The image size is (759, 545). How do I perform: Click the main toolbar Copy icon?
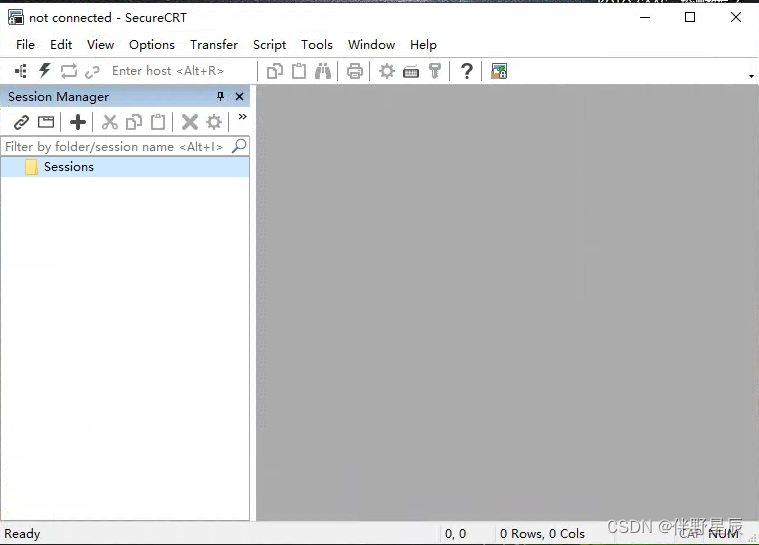click(275, 71)
